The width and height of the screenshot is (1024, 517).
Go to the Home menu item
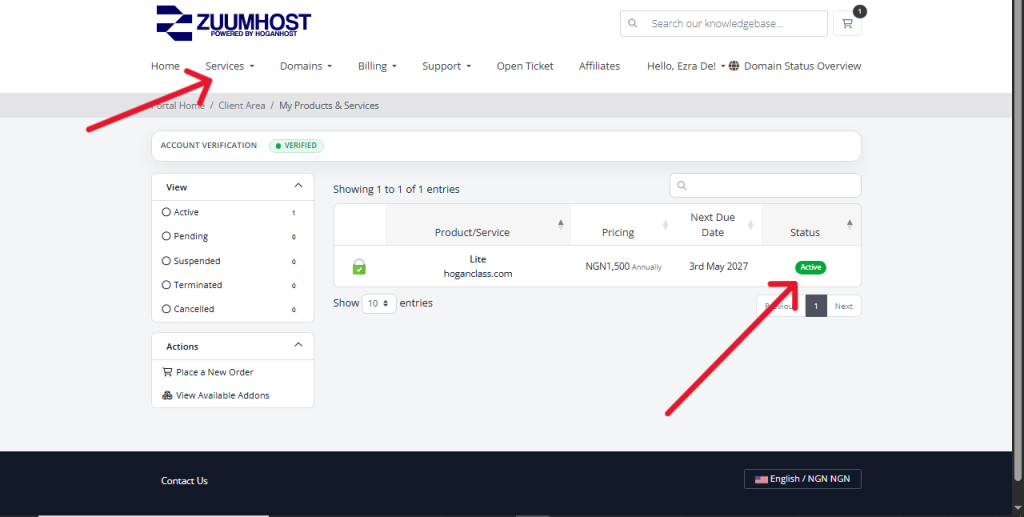(165, 66)
